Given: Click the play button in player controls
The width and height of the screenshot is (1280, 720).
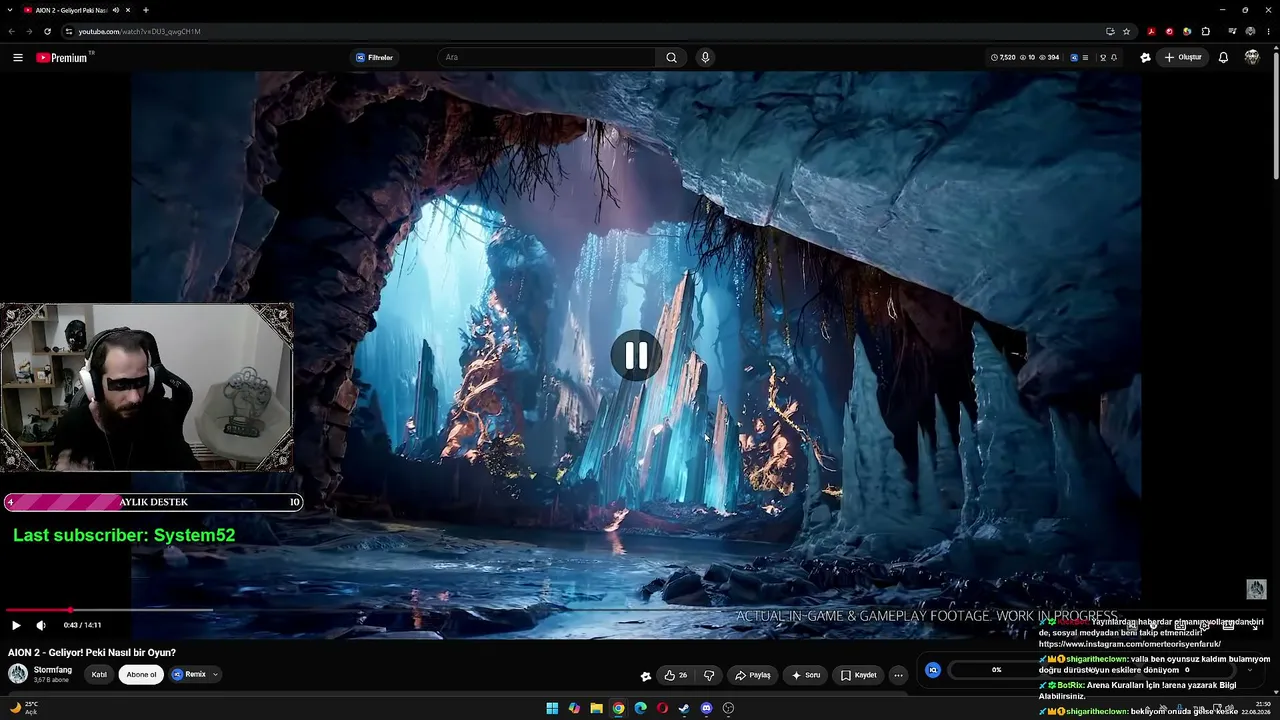Looking at the screenshot, I should click(x=16, y=625).
